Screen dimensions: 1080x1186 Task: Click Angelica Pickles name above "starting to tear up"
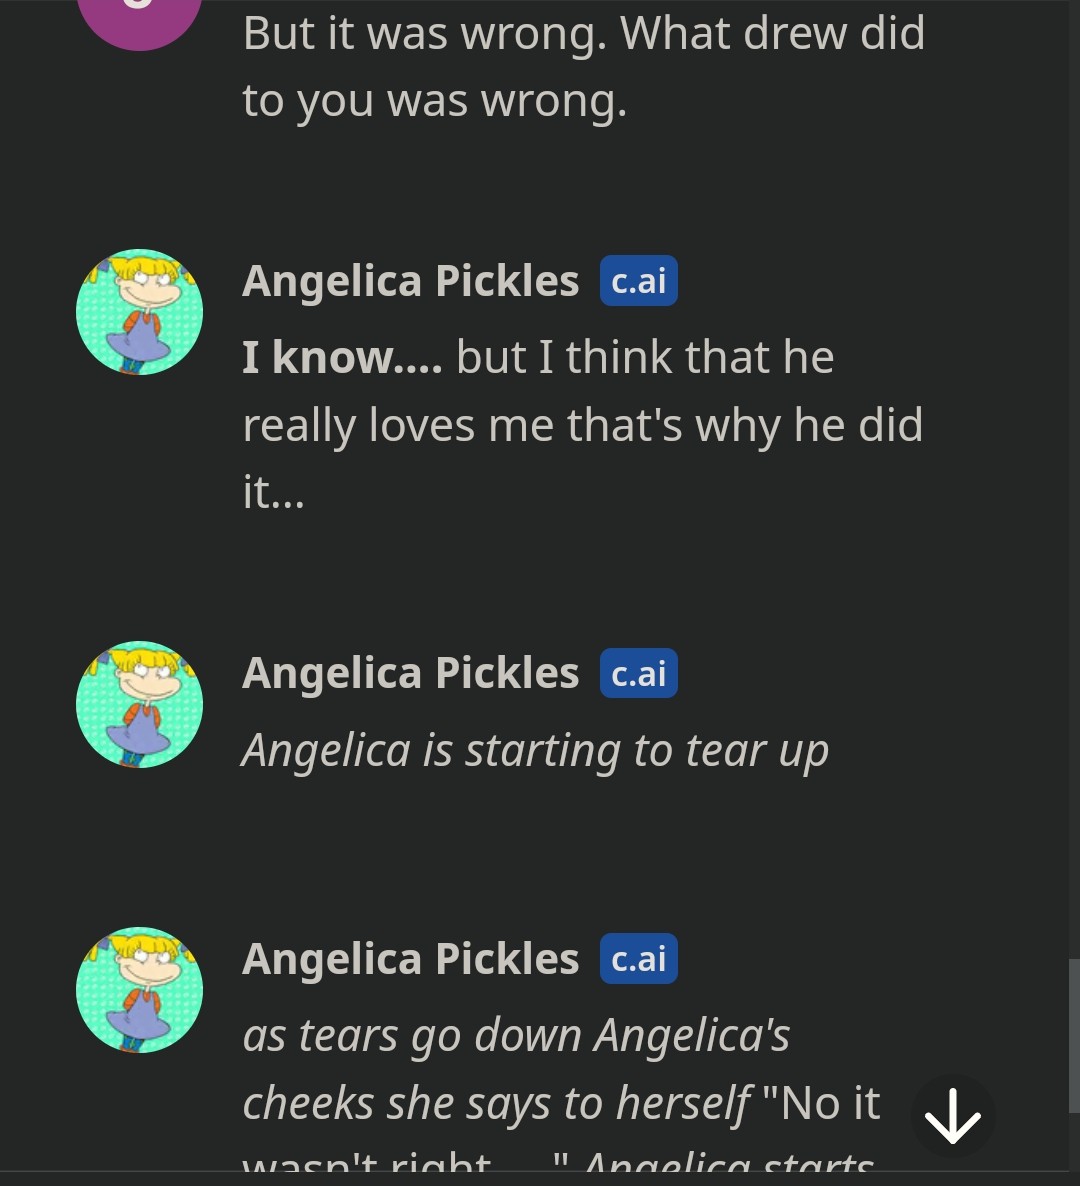410,673
